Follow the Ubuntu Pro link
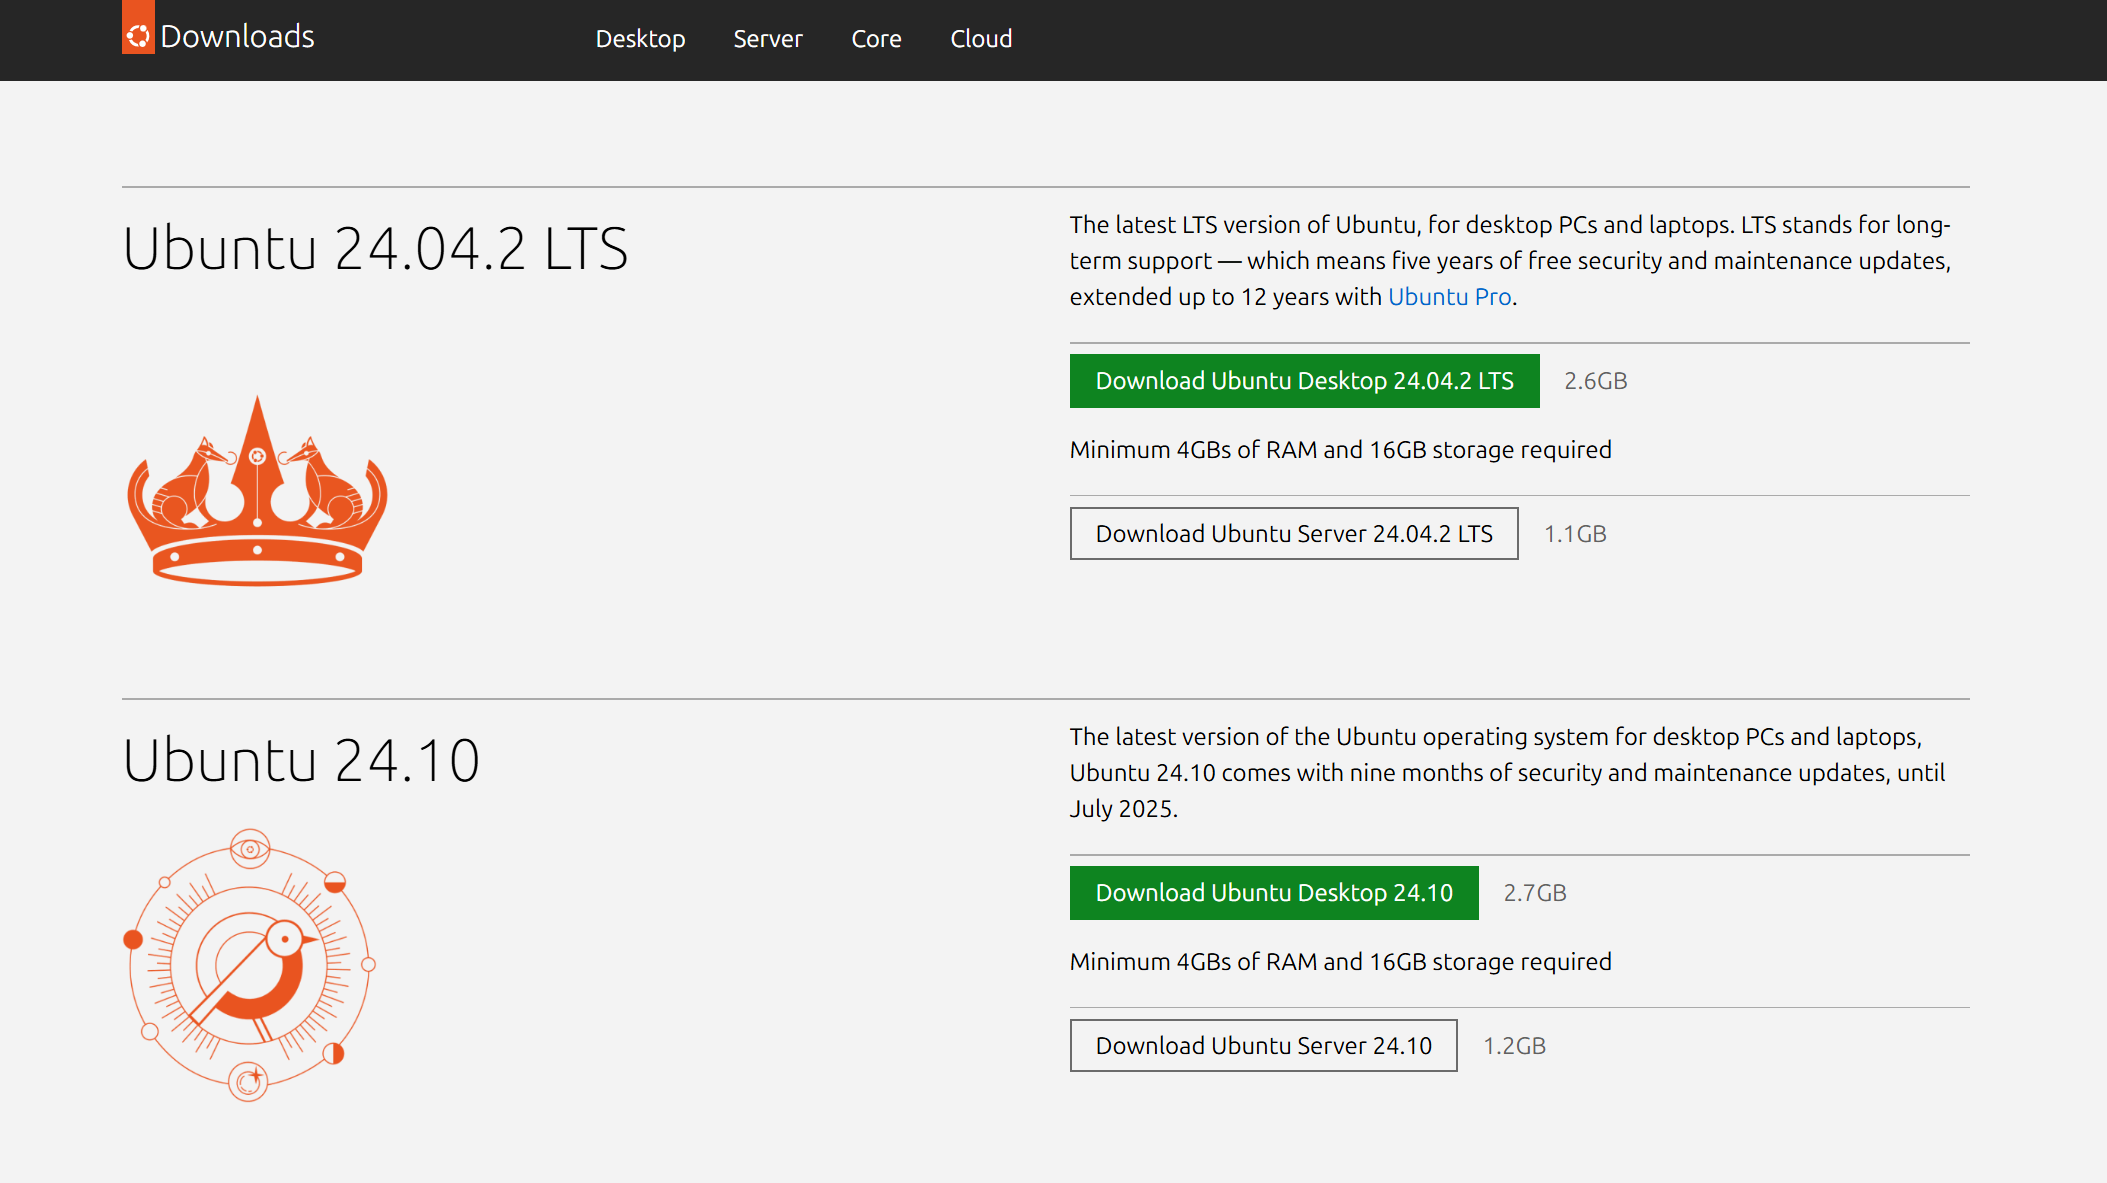 [1449, 297]
